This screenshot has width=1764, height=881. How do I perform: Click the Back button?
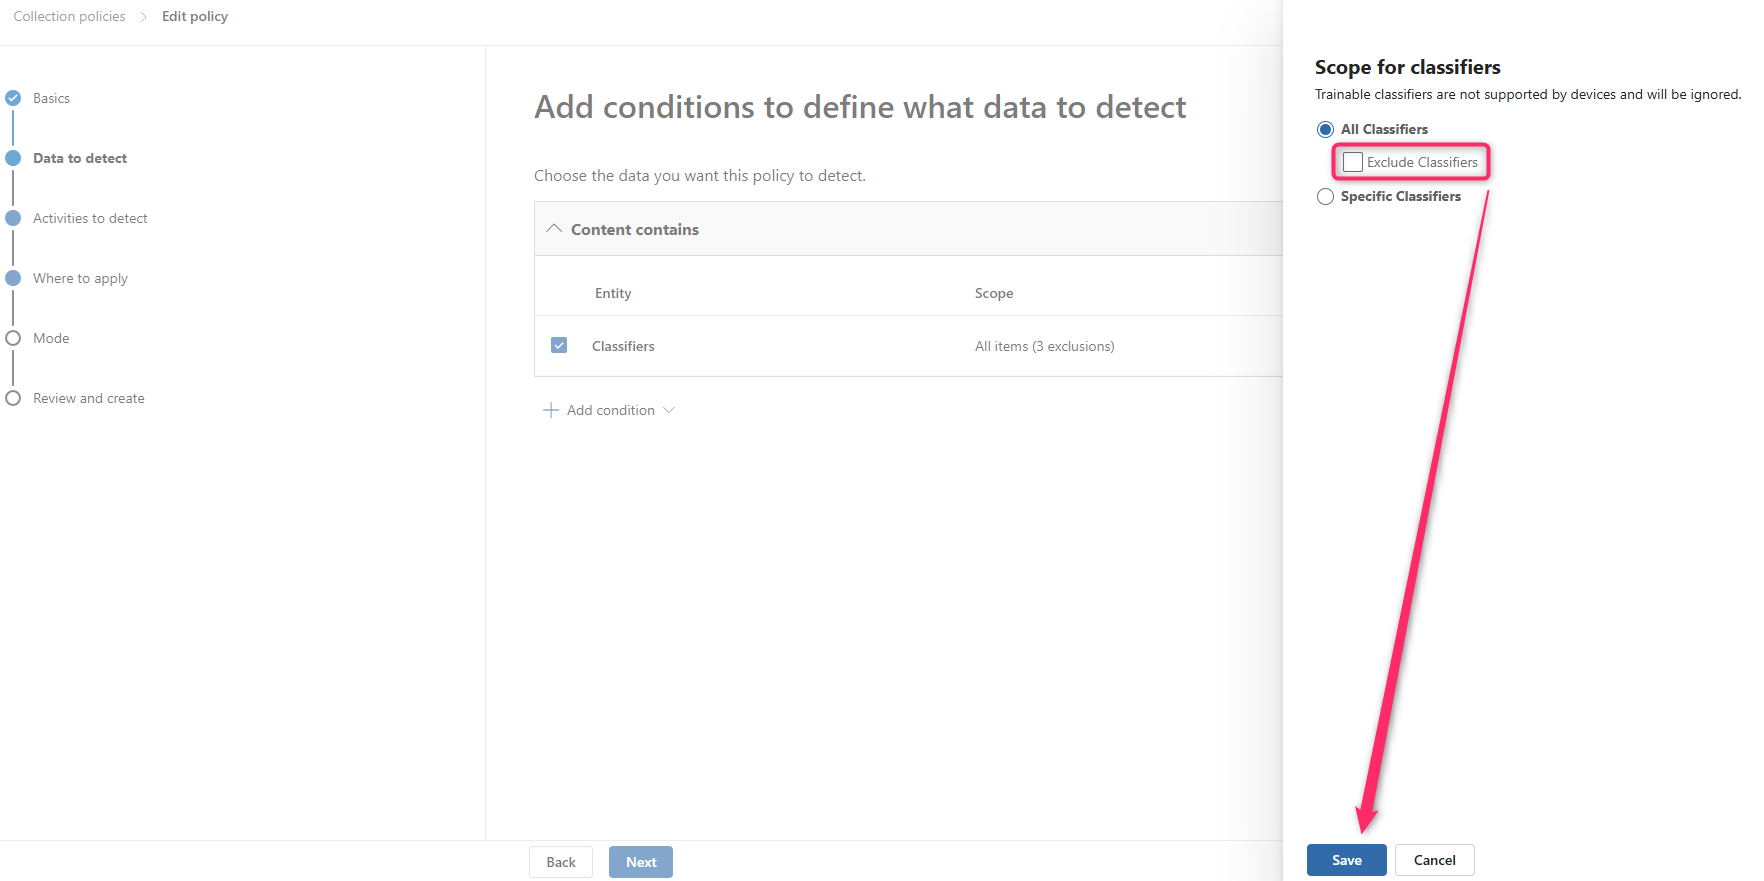tap(560, 862)
